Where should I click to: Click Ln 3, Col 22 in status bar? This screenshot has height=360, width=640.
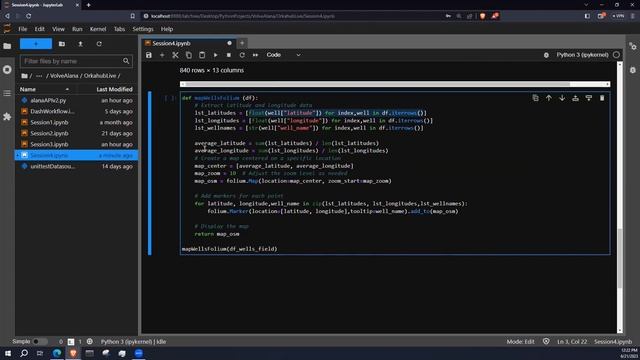pyautogui.click(x=572, y=341)
